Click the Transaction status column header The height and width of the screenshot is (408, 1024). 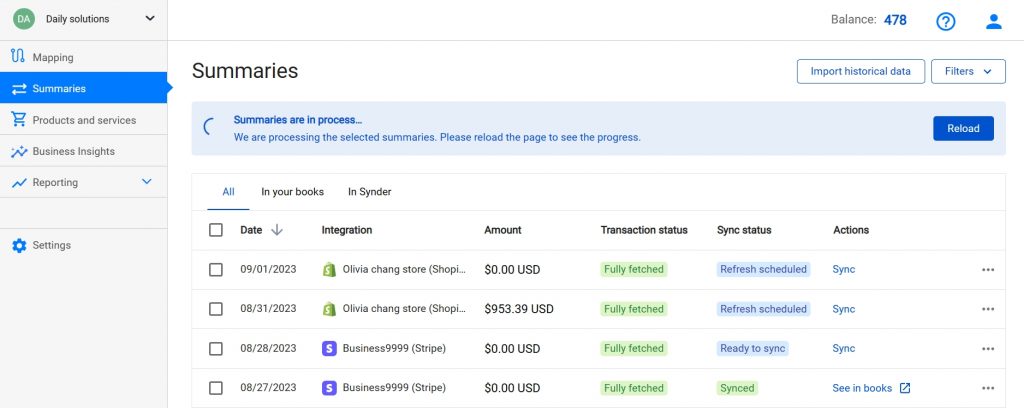click(644, 230)
